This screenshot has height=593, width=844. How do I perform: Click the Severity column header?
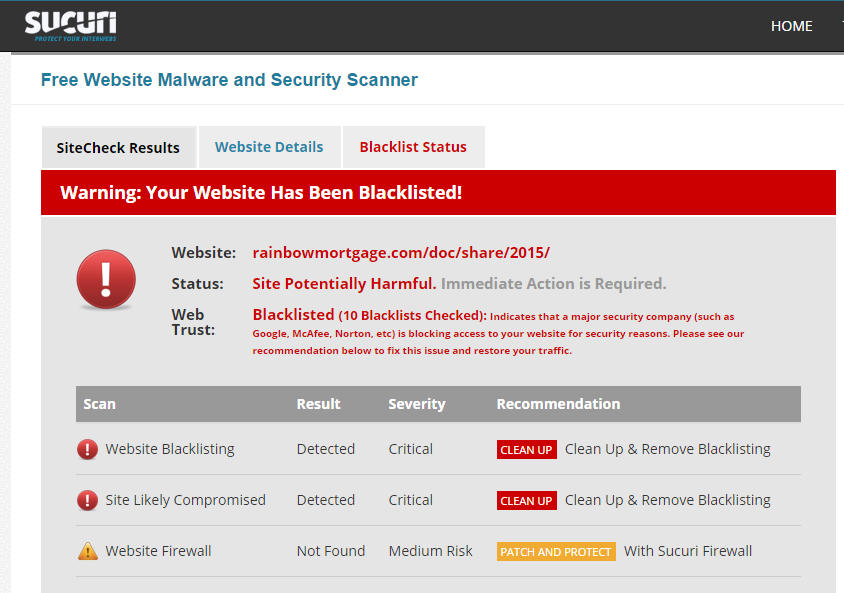point(416,404)
